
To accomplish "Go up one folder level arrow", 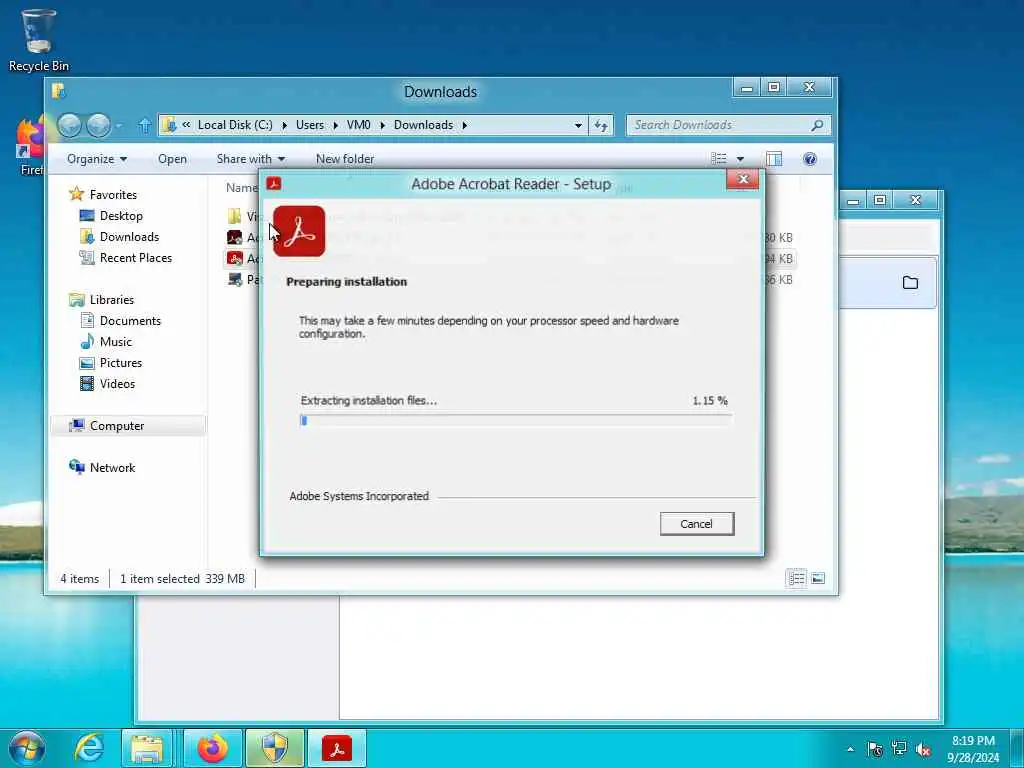I will pos(144,125).
